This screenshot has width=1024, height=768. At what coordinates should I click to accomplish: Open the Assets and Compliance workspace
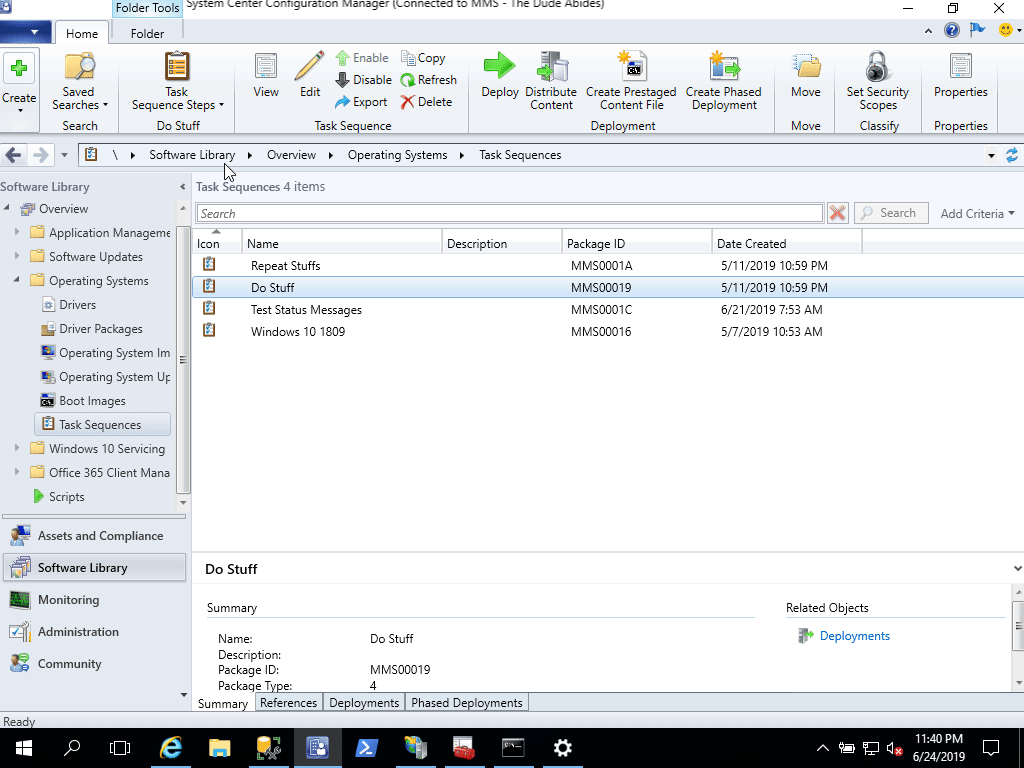point(95,536)
